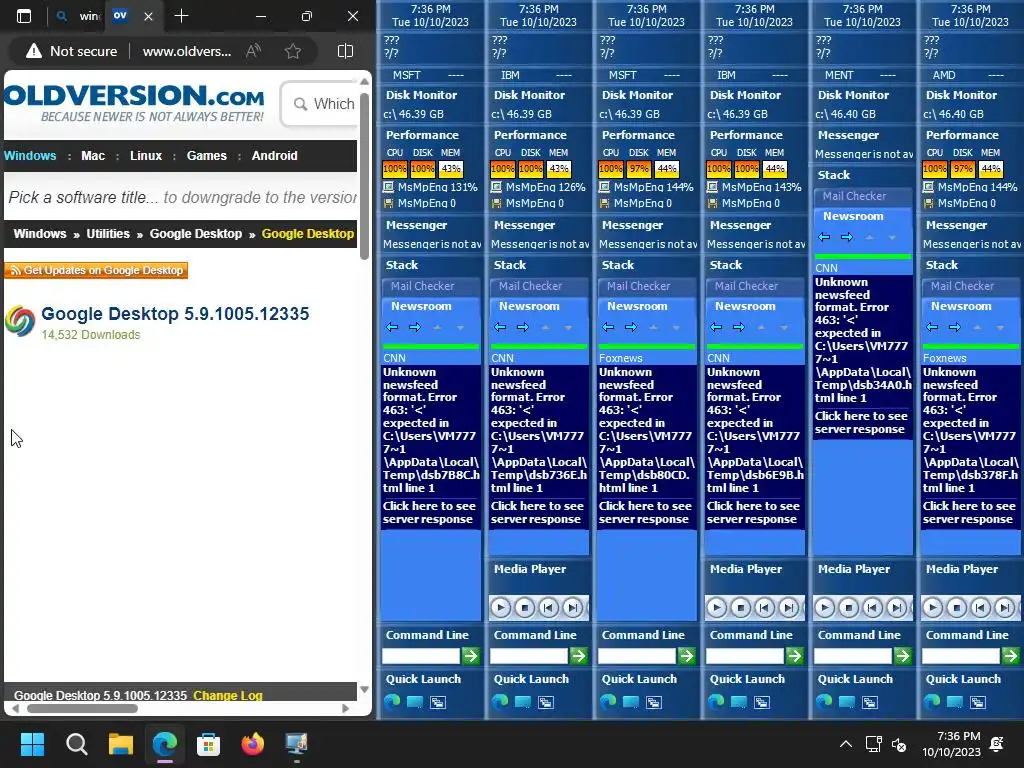
Task: Click Edge icon in MENT sidebar's Quick Launch
Action: tap(824, 701)
